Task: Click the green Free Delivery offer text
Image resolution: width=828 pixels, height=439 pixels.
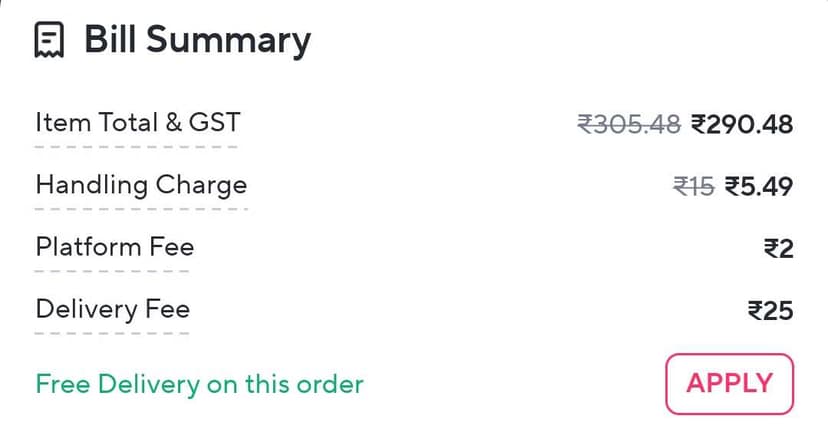Action: click(x=199, y=383)
